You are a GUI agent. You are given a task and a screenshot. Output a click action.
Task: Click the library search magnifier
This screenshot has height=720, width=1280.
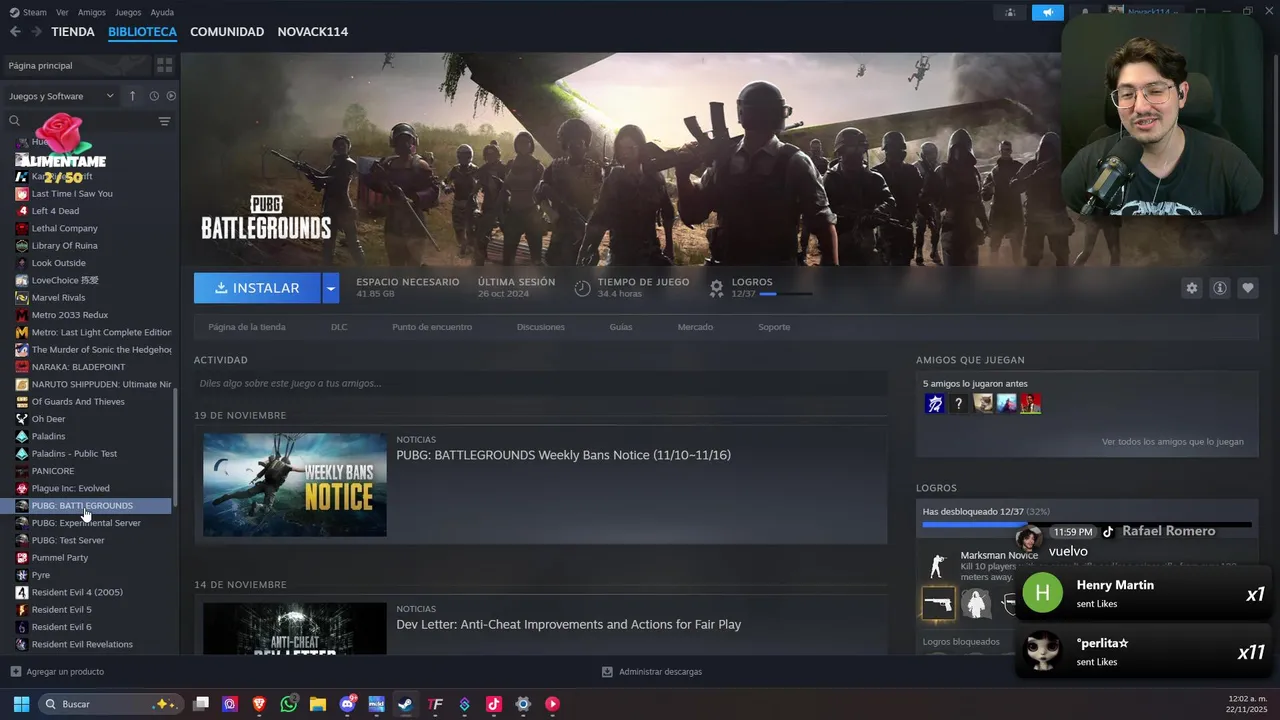[14, 121]
